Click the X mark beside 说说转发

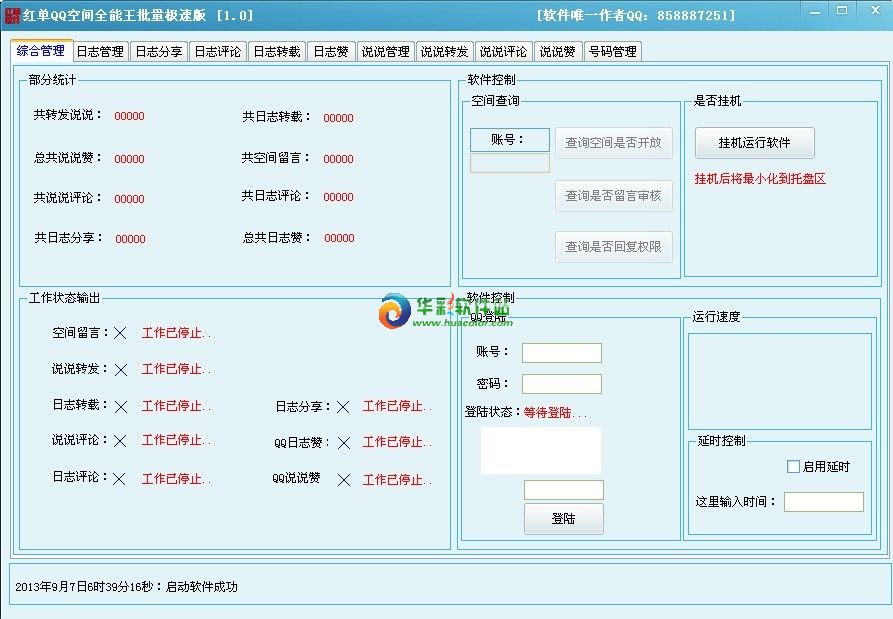121,370
